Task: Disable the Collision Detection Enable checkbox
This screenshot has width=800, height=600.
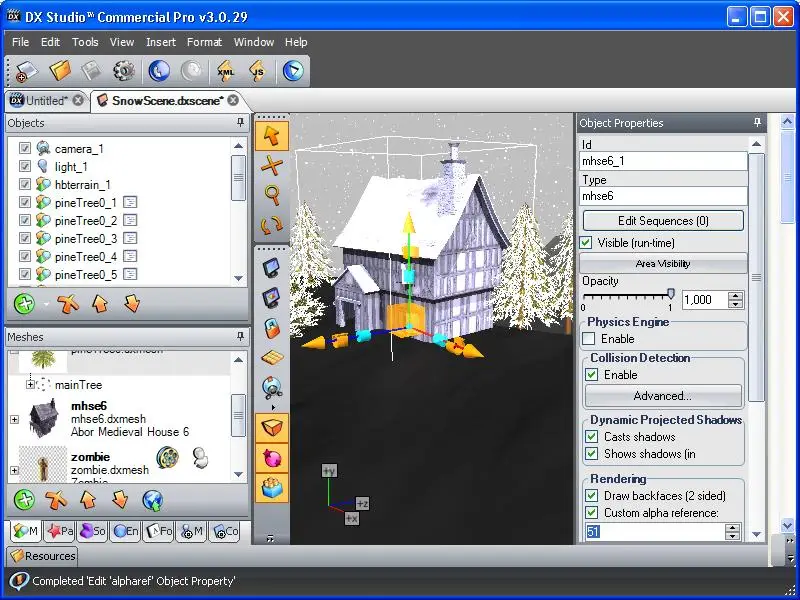Action: (592, 374)
